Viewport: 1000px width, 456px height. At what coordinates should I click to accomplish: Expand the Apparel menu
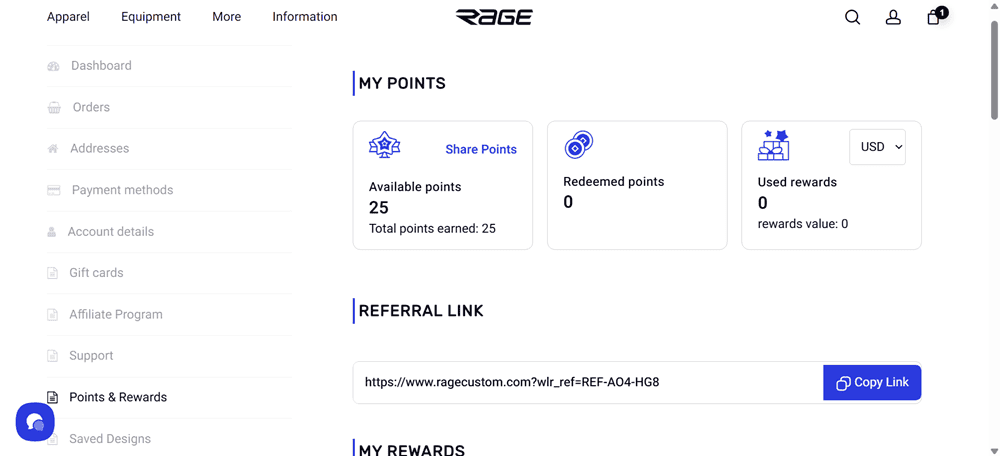coord(68,17)
